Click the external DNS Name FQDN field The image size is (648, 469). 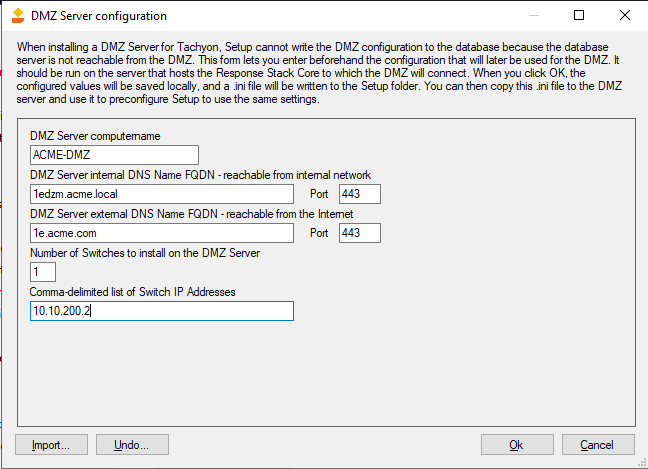pyautogui.click(x=162, y=233)
